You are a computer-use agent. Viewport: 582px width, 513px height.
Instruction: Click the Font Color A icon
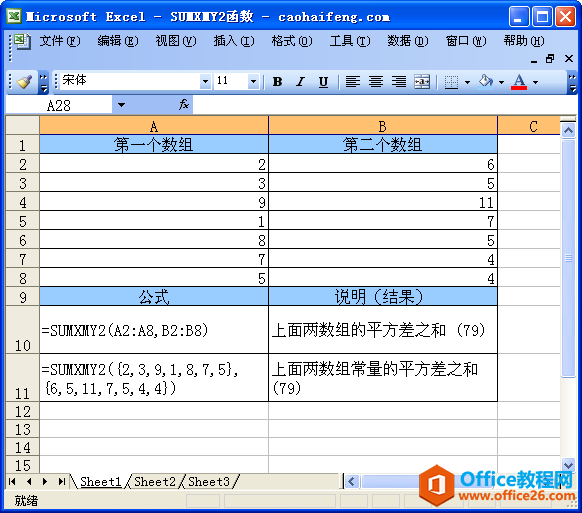[x=519, y=81]
